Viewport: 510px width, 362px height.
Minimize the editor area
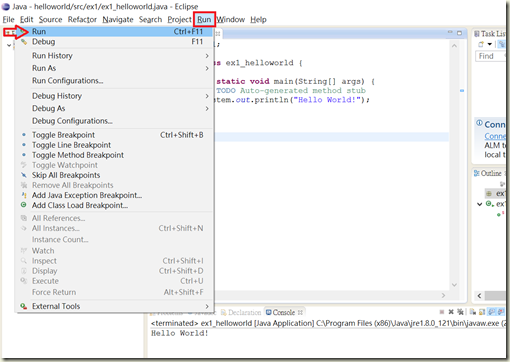[450, 32]
